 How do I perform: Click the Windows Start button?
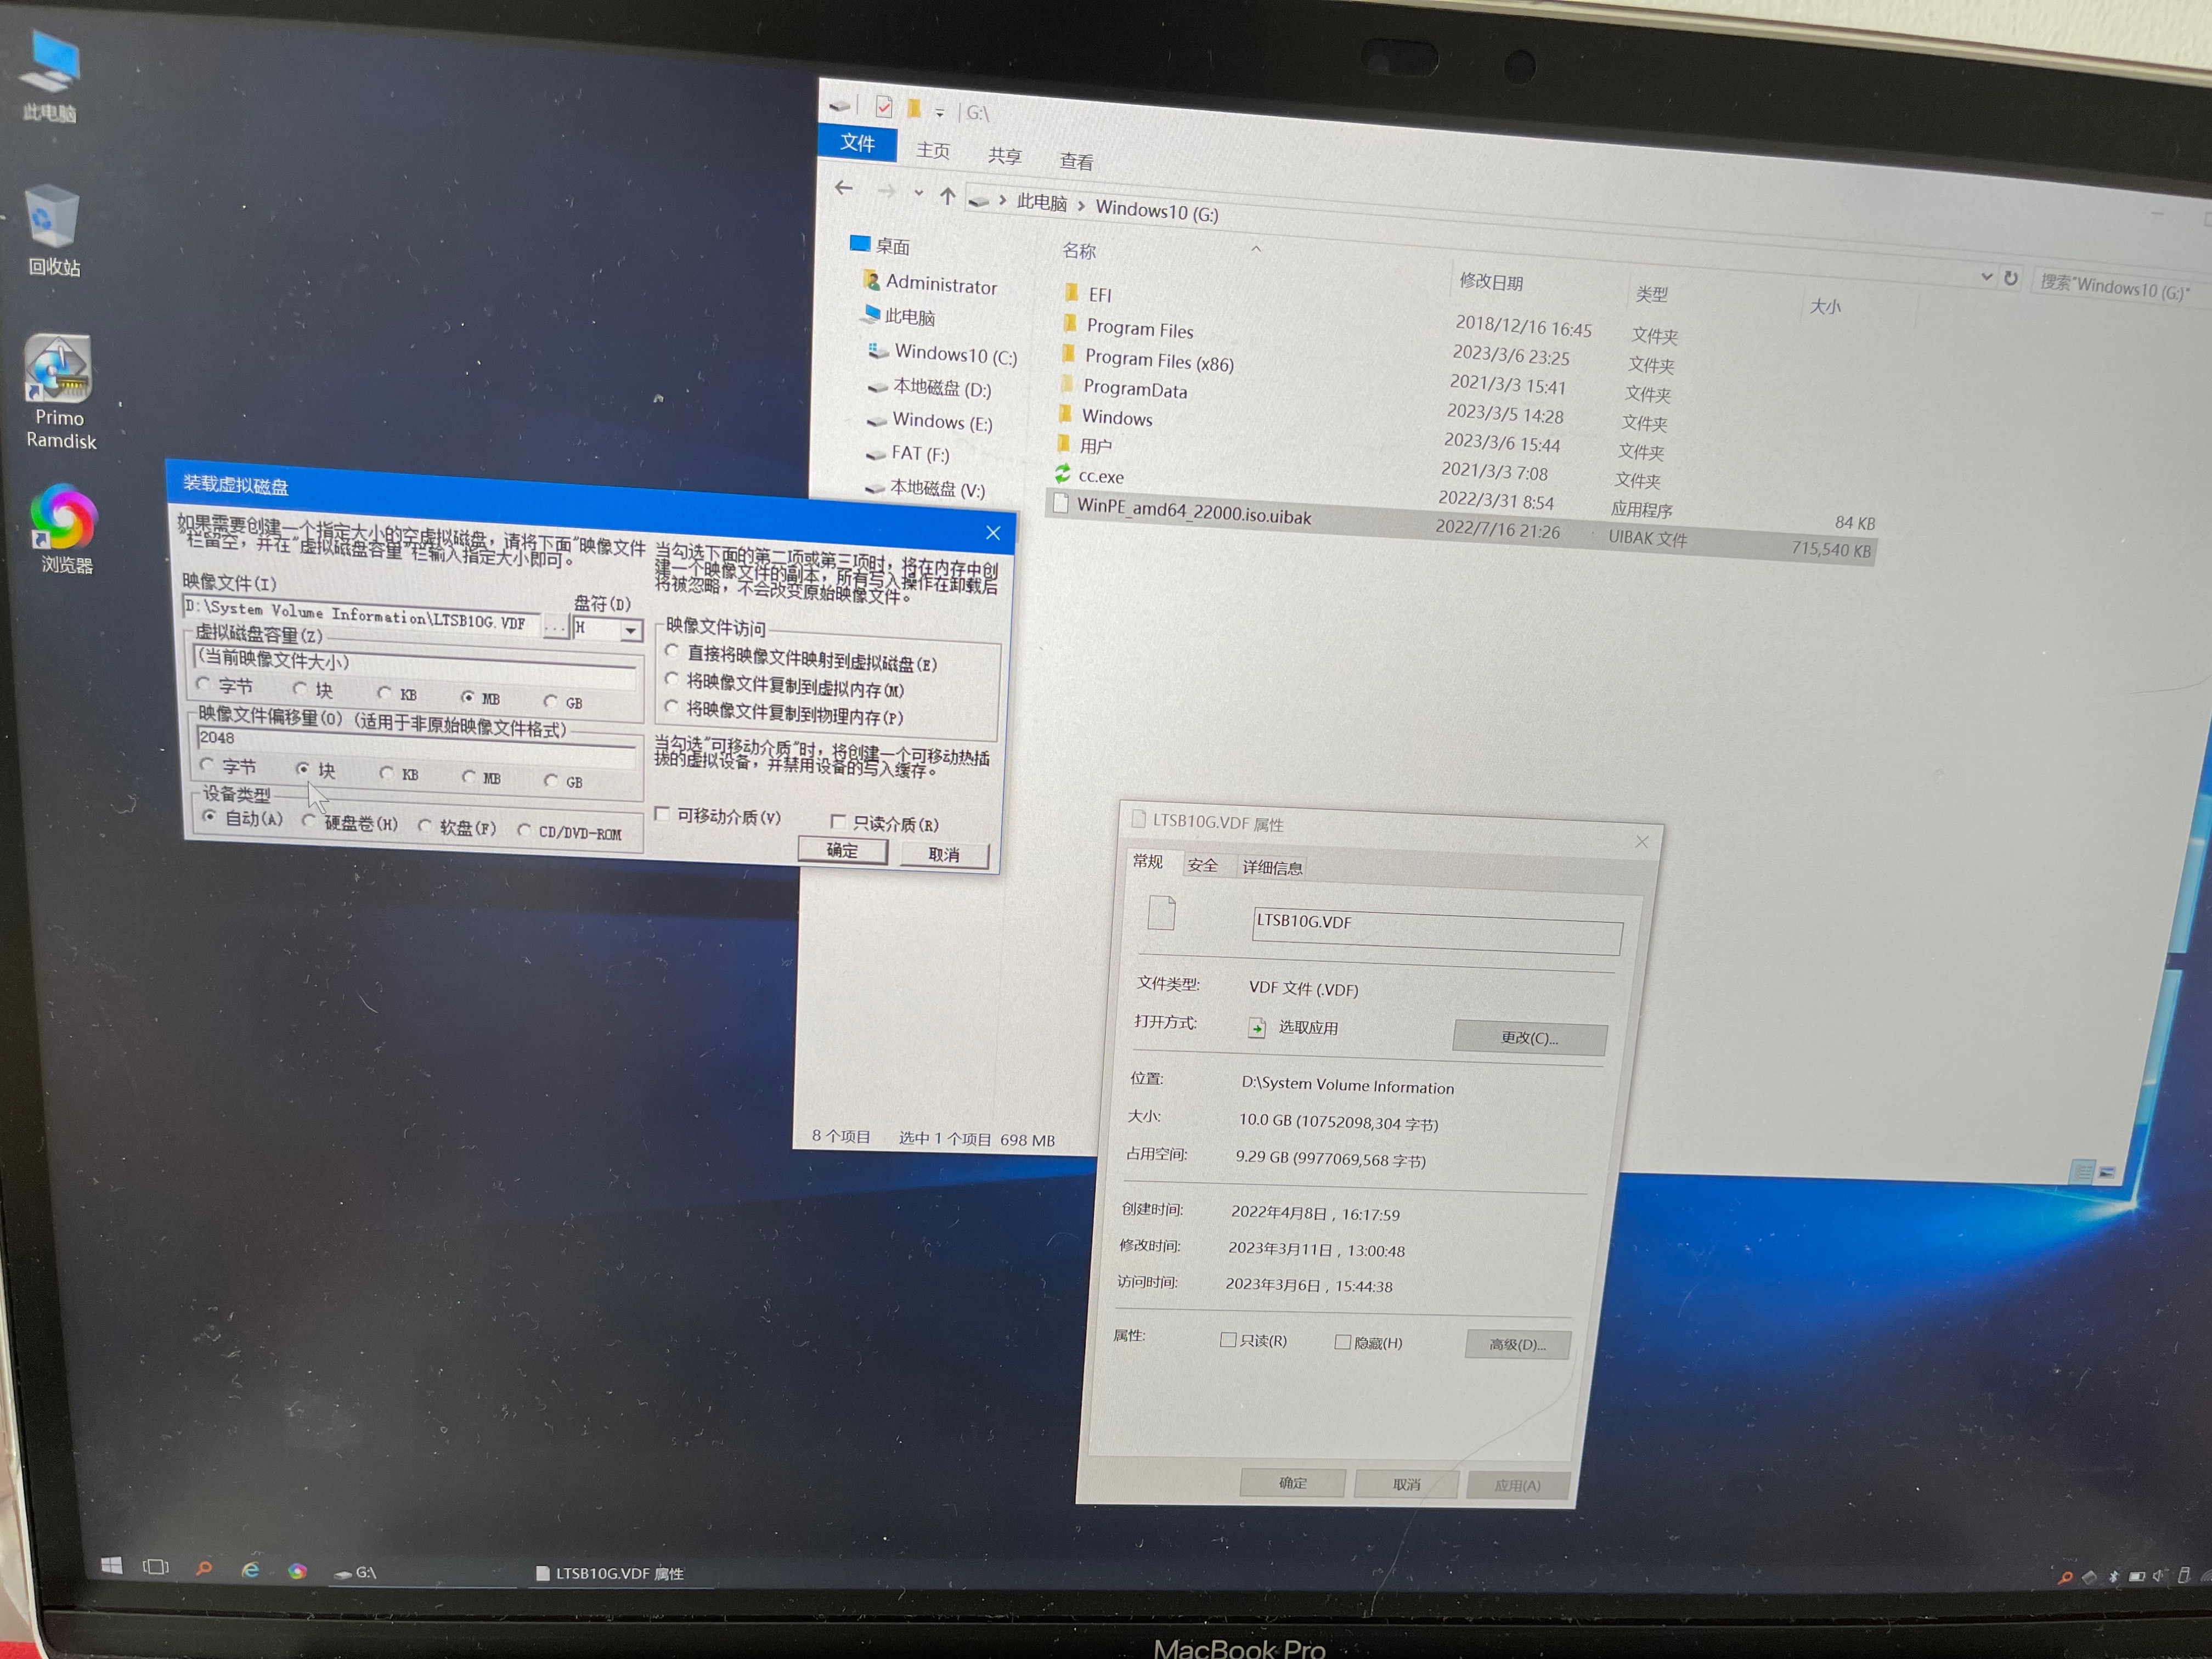pyautogui.click(x=112, y=1565)
